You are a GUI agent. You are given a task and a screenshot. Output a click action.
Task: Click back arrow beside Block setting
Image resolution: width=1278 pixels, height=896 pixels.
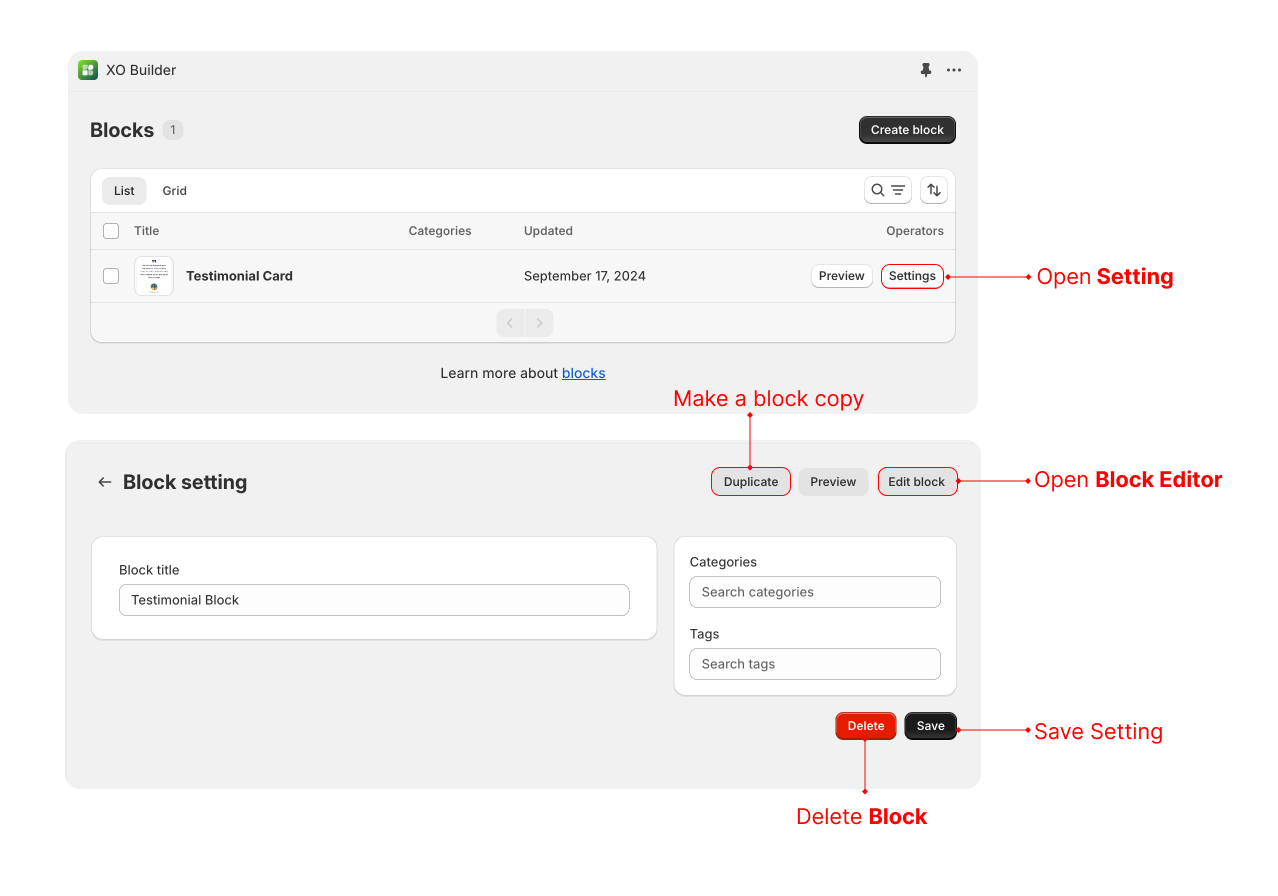point(104,482)
